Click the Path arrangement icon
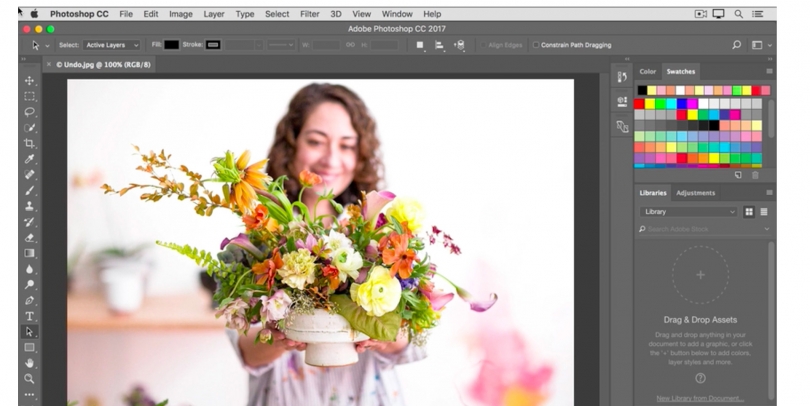Screen dimensions: 810x406 coord(459,45)
